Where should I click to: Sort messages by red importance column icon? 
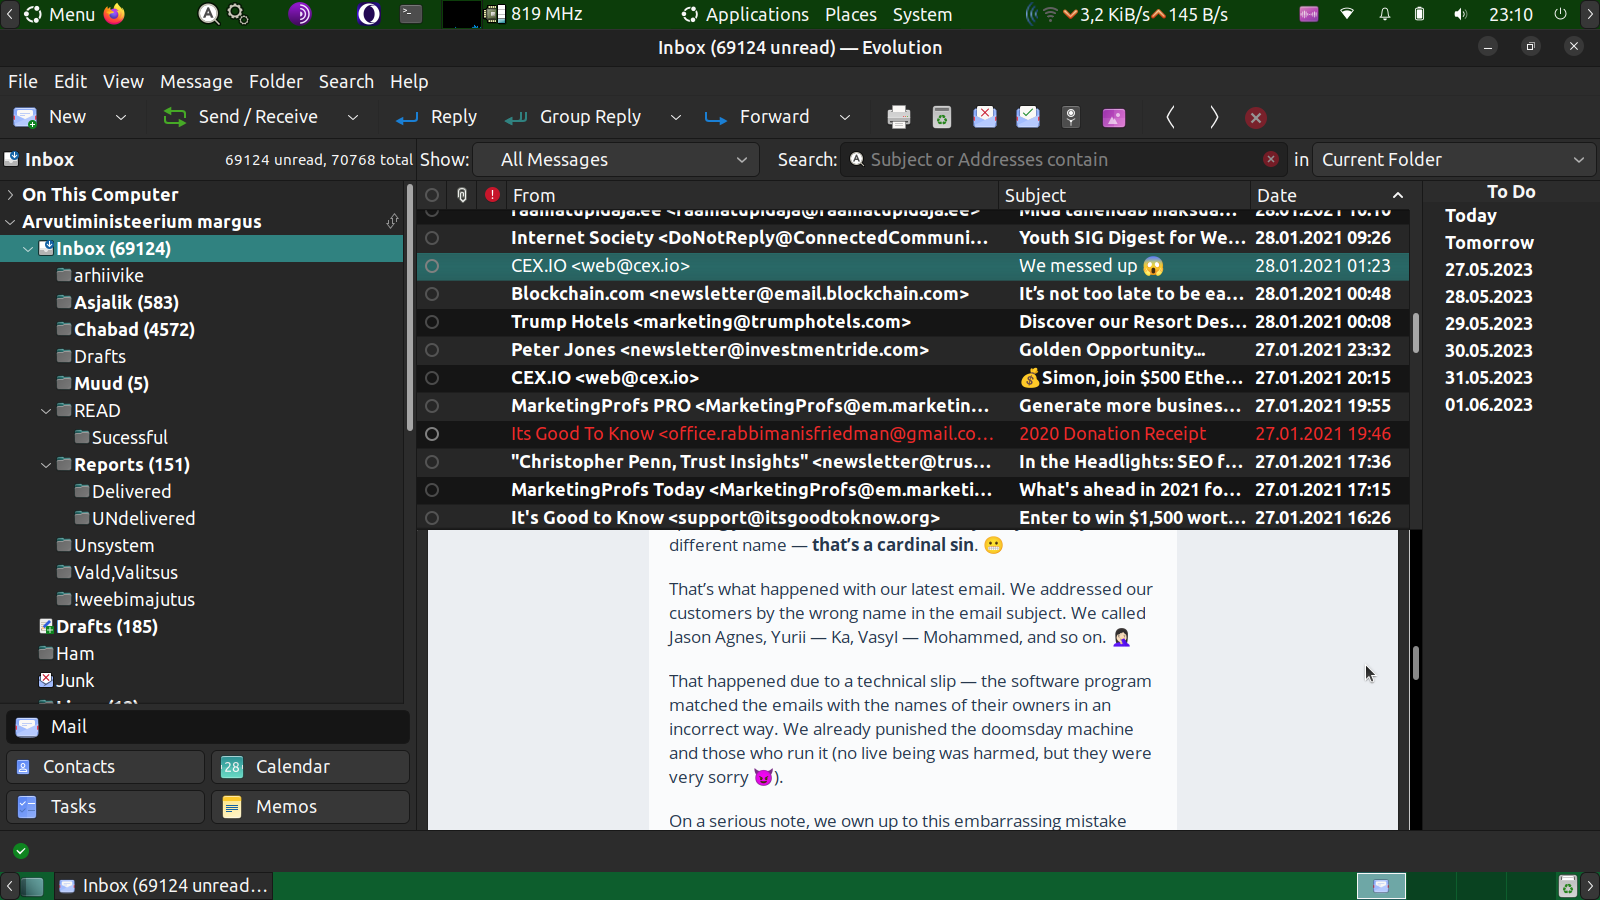point(492,195)
